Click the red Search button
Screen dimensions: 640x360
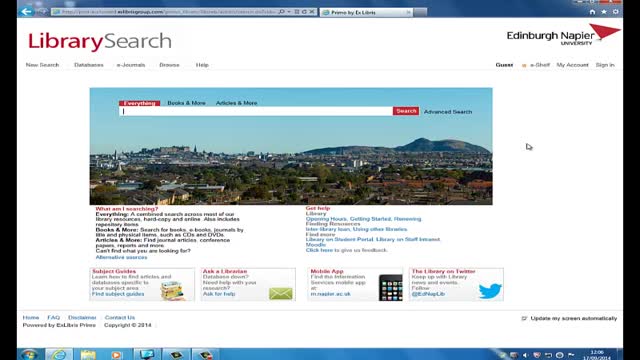tap(406, 111)
